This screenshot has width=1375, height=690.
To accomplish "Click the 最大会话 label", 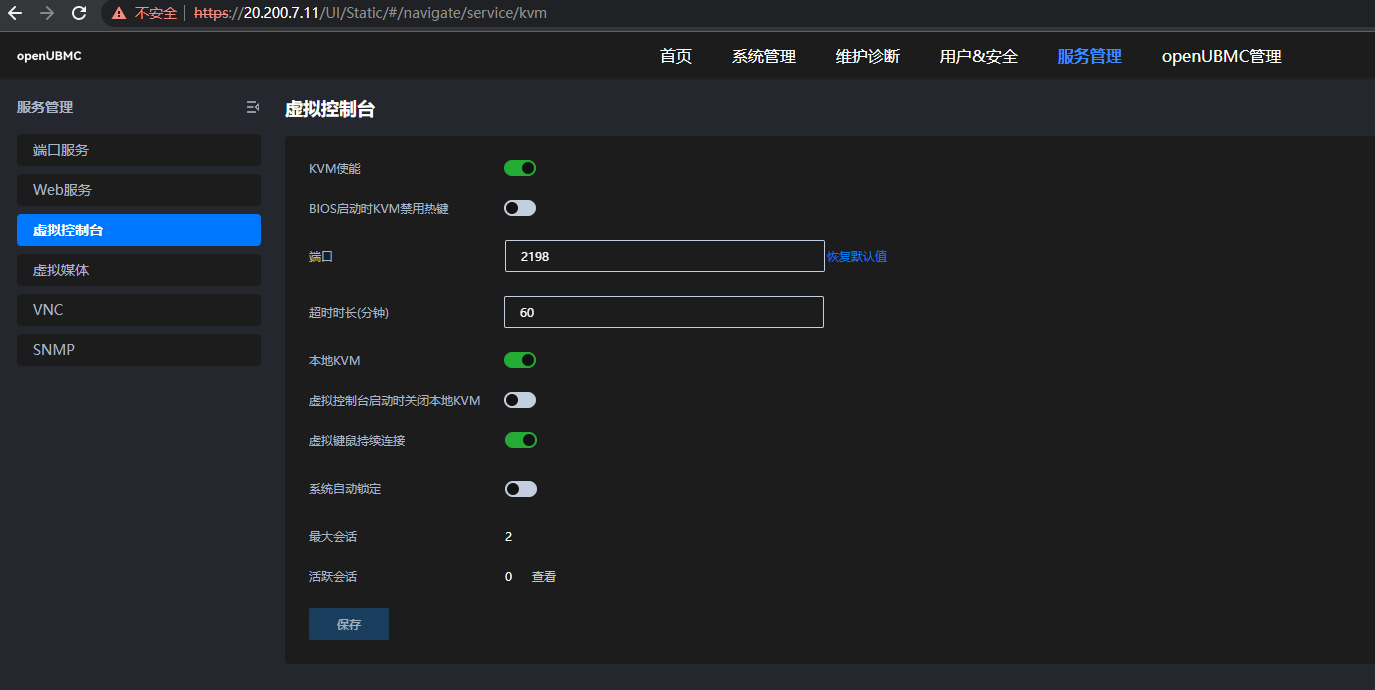I will [333, 537].
